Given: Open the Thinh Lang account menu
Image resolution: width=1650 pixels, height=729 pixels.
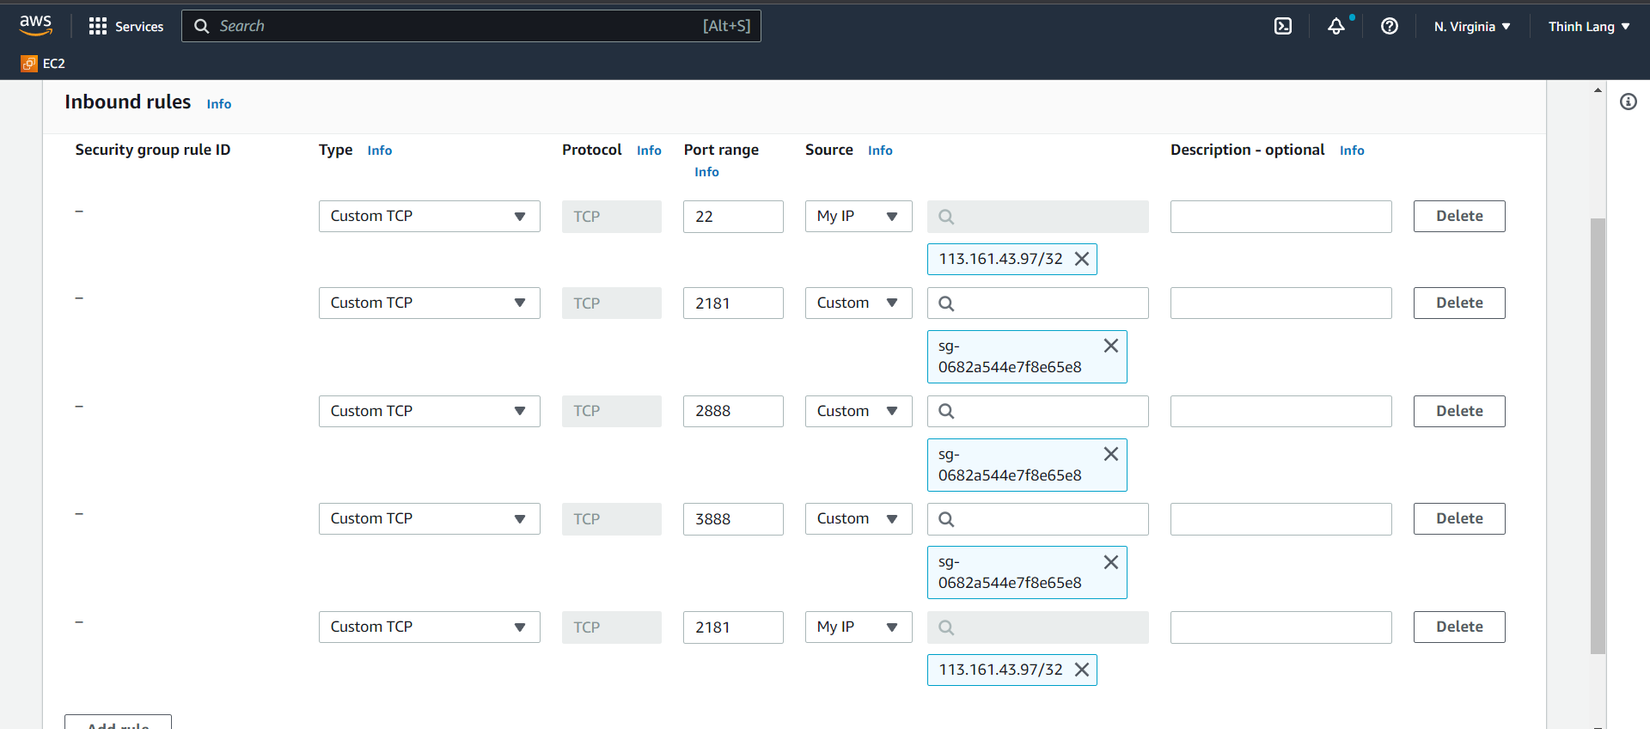Looking at the screenshot, I should 1588,26.
